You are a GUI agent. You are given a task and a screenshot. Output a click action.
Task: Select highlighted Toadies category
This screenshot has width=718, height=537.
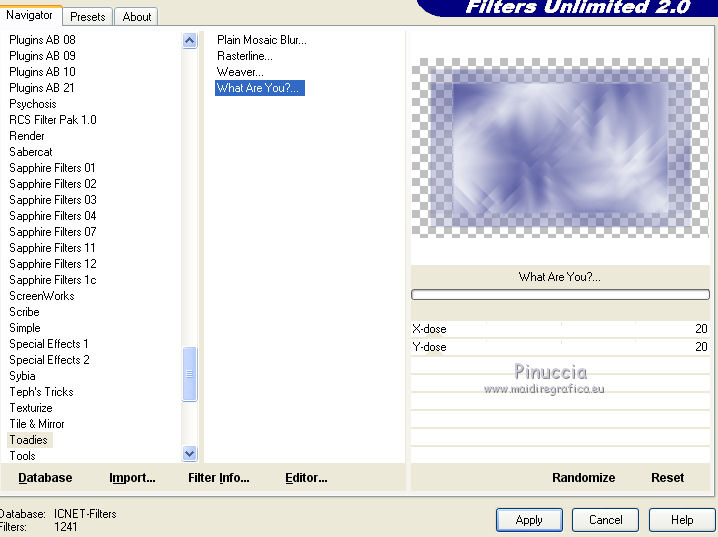[28, 440]
